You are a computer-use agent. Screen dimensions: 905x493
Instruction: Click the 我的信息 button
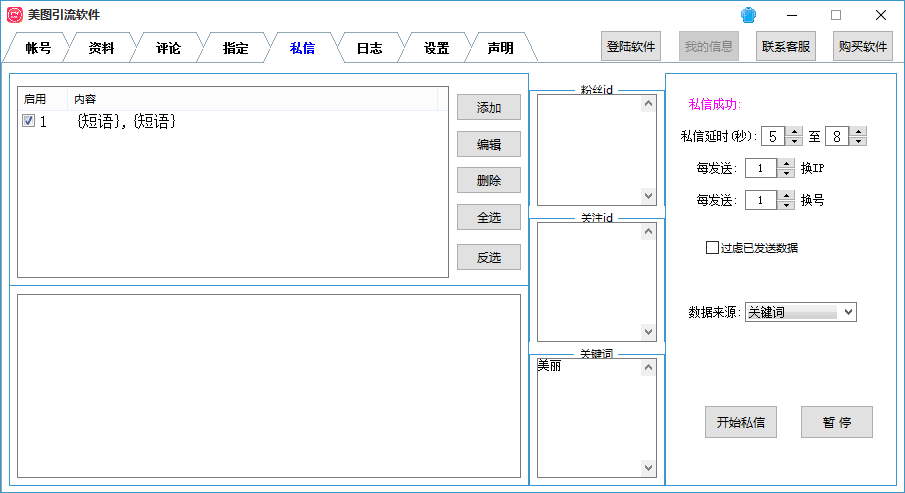click(709, 46)
